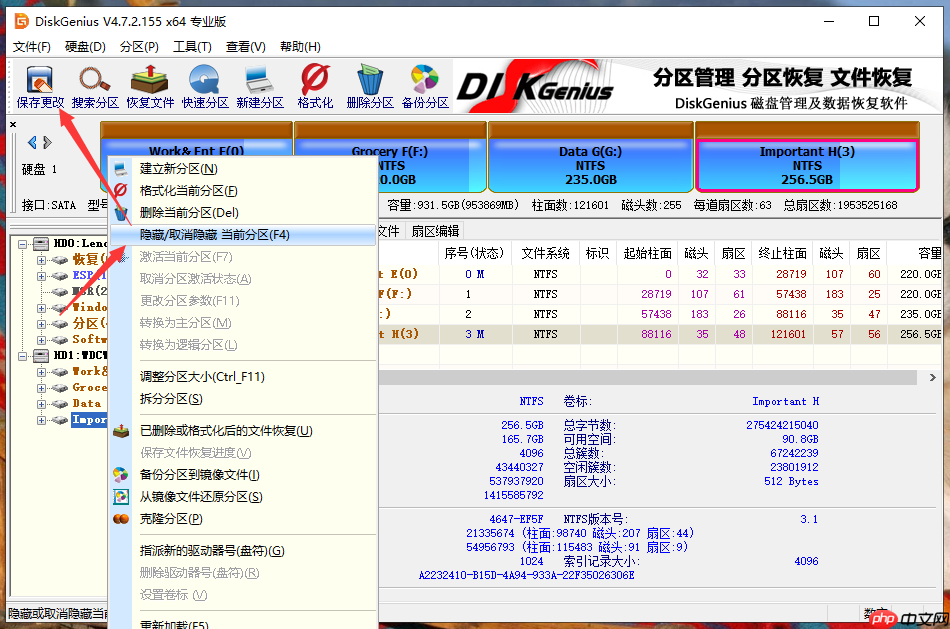Collapse the HD0:Lenovo disk tree node
This screenshot has width=950, height=629.
click(22, 242)
